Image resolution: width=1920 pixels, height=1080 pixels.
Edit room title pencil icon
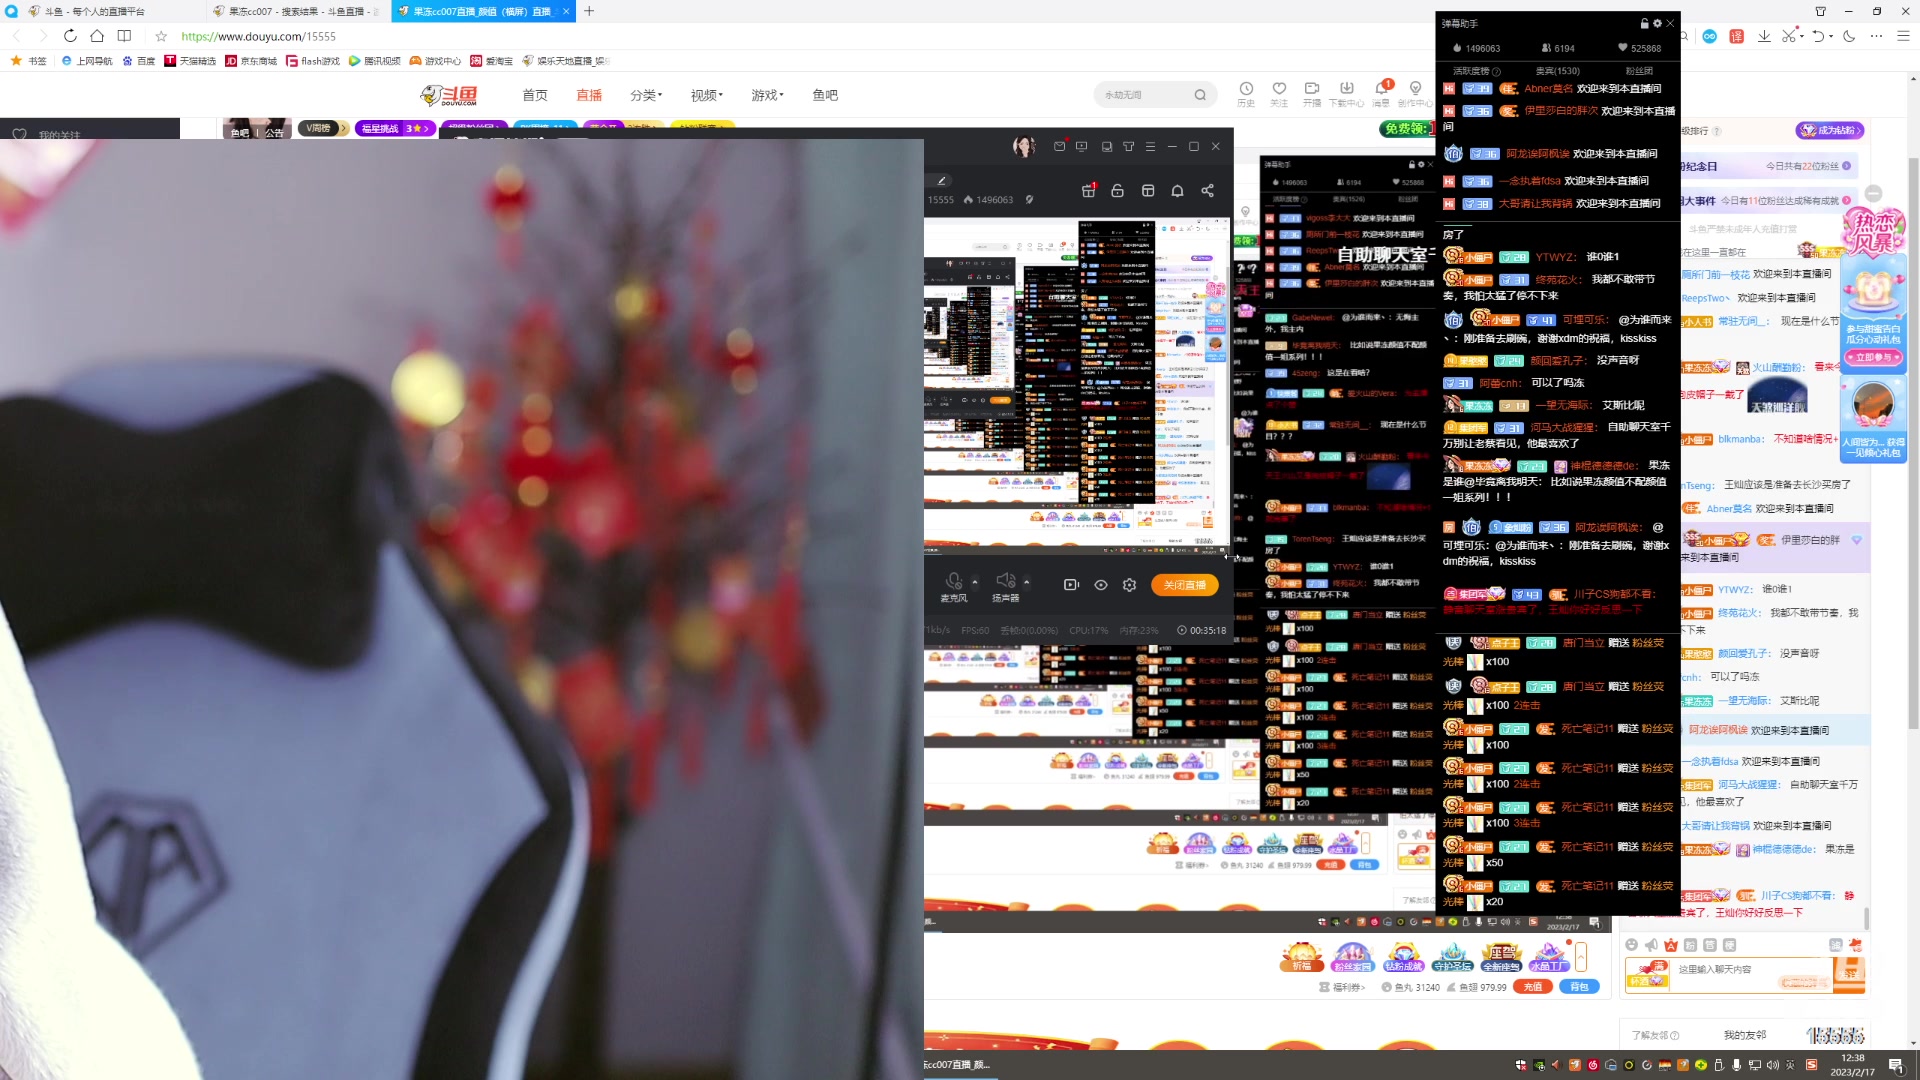coord(942,181)
